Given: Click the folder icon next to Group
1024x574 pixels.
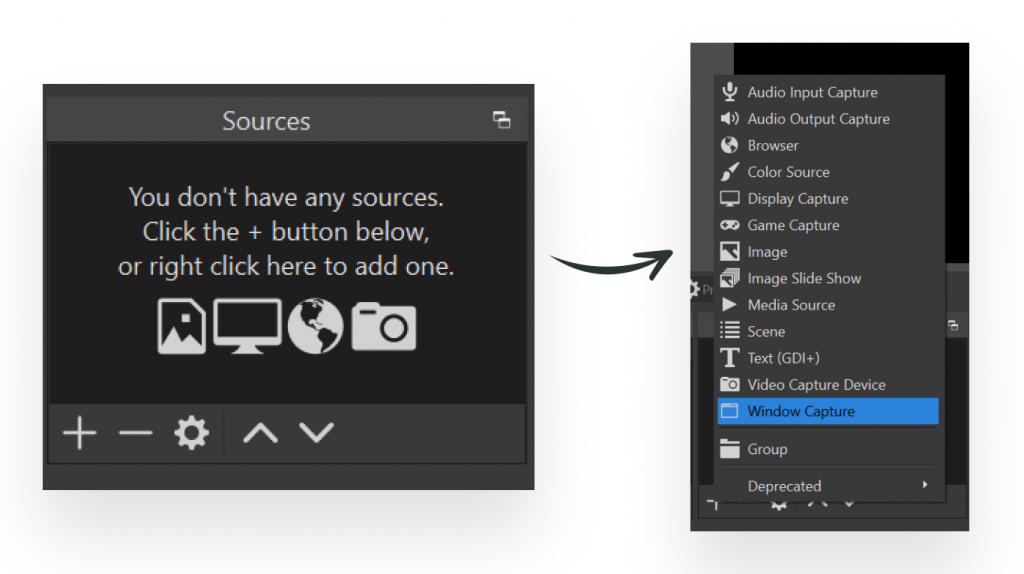Looking at the screenshot, I should pyautogui.click(x=729, y=449).
